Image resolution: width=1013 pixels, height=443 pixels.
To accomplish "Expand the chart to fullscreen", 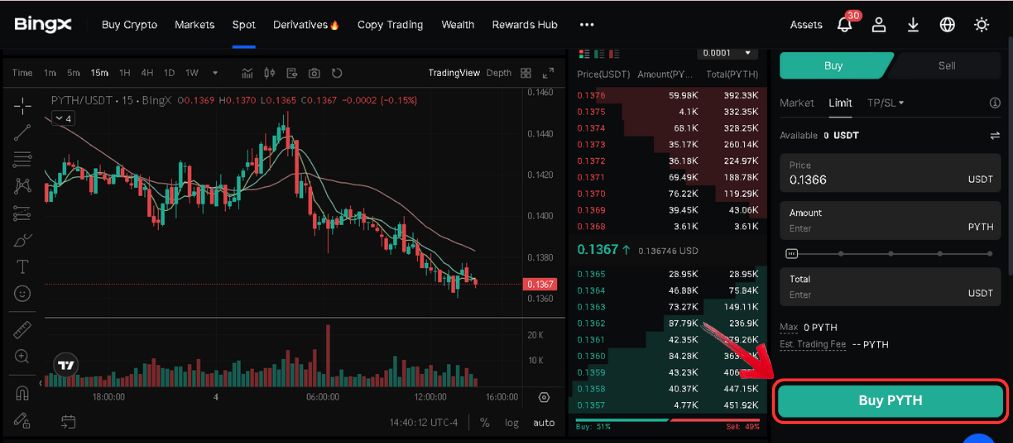I will click(x=548, y=73).
